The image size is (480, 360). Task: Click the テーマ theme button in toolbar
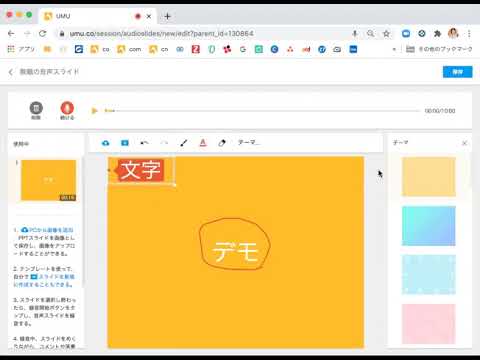coord(249,142)
